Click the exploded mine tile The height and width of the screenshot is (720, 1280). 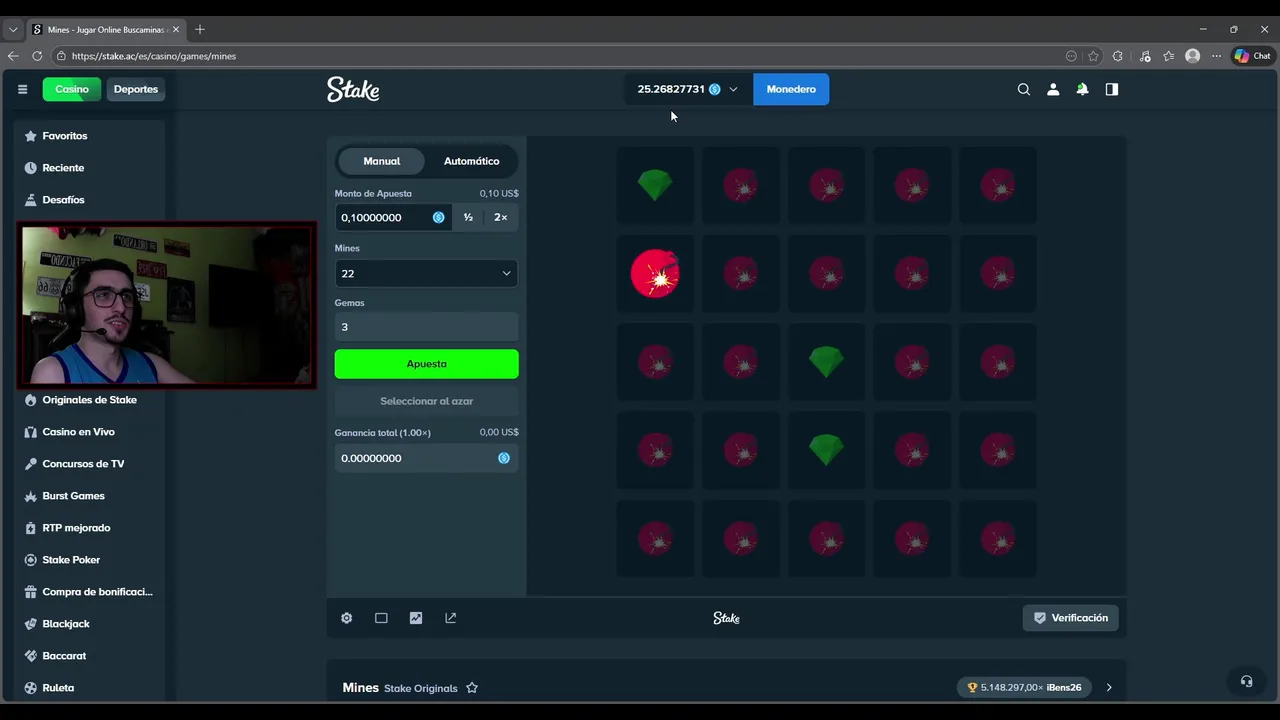coord(655,273)
